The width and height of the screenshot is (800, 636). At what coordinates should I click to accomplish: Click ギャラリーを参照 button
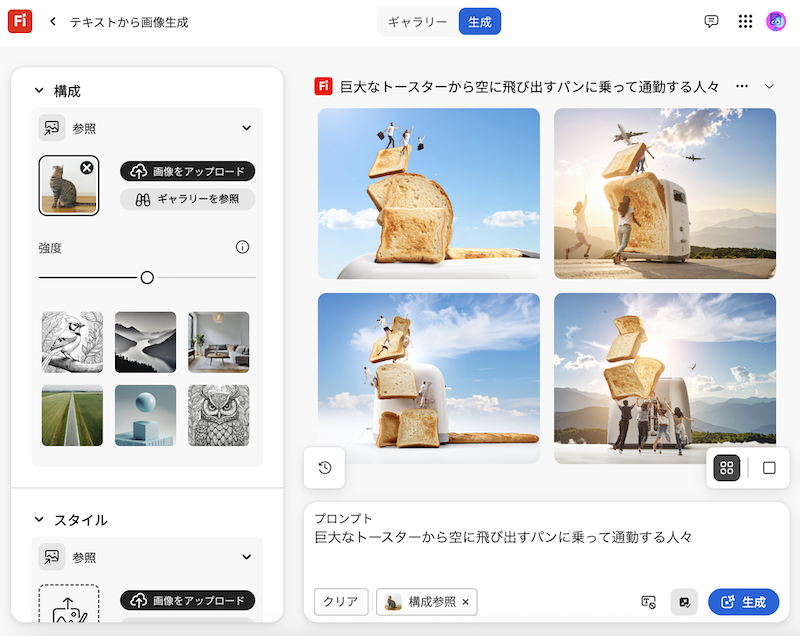click(x=188, y=199)
